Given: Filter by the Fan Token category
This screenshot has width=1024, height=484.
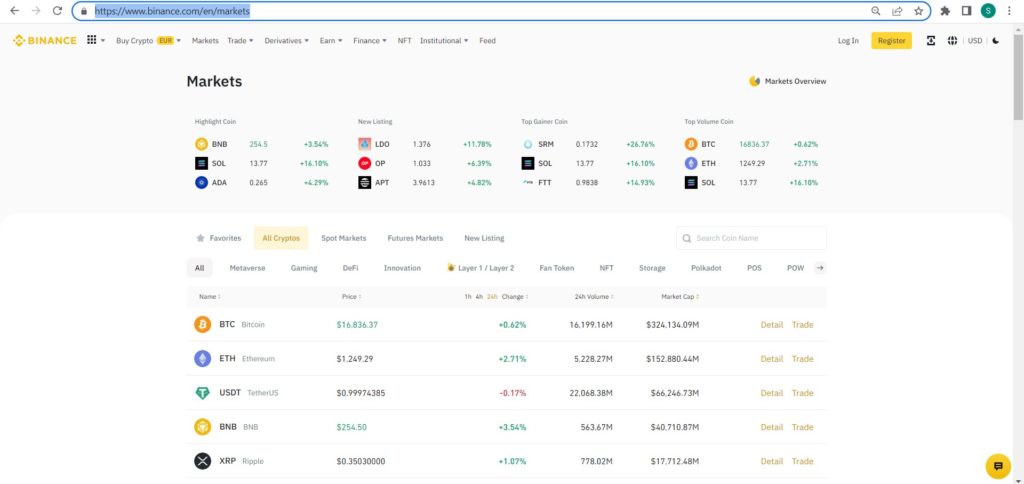Looking at the screenshot, I should [x=556, y=268].
